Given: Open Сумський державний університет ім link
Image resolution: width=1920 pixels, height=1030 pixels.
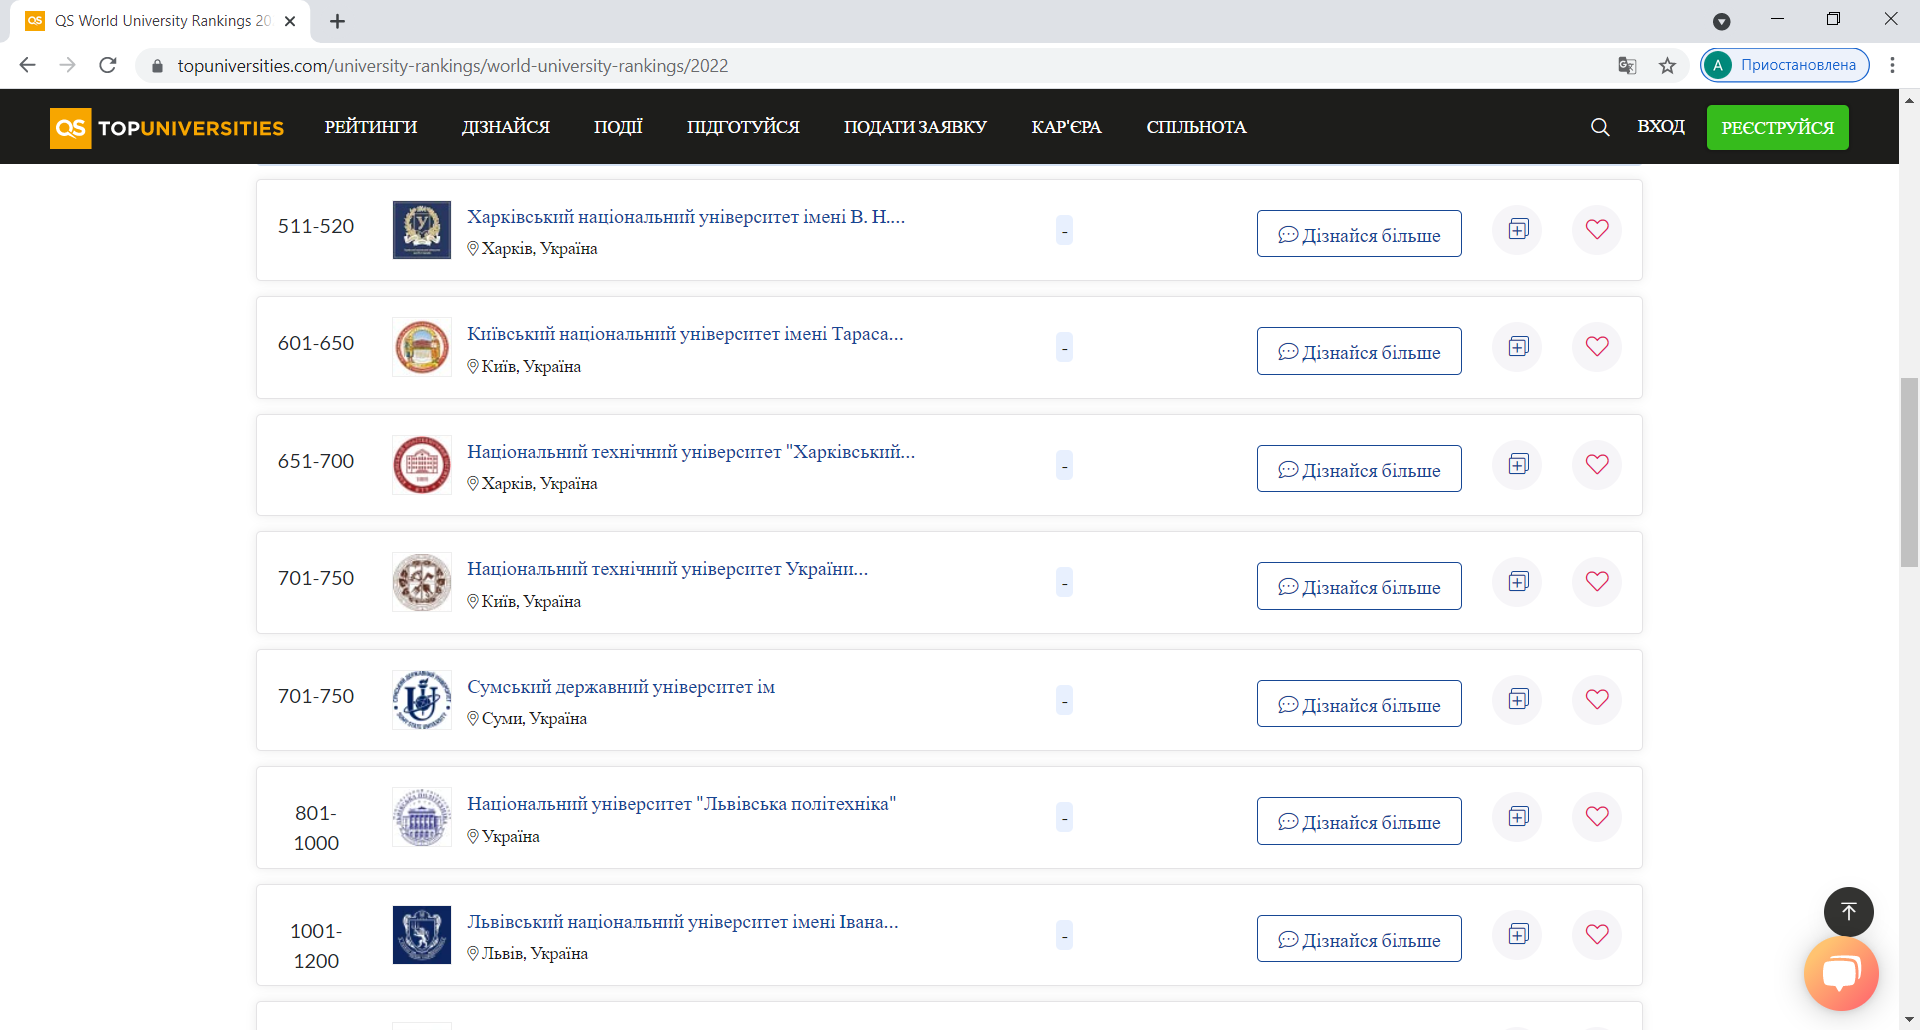Looking at the screenshot, I should pos(621,687).
